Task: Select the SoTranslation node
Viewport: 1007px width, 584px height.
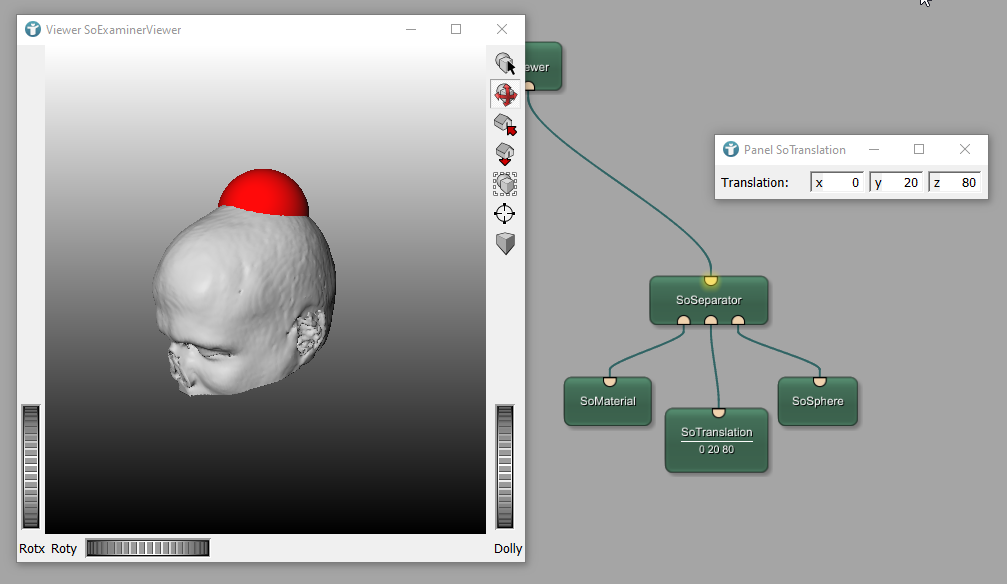Action: 716,440
